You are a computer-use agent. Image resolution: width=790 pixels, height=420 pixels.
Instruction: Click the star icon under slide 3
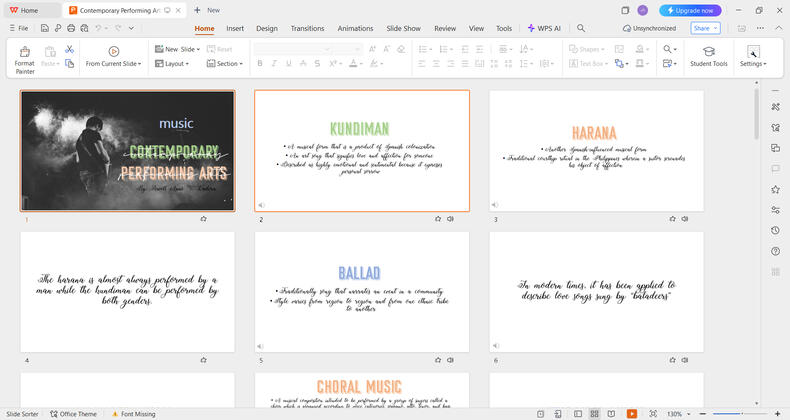click(673, 219)
